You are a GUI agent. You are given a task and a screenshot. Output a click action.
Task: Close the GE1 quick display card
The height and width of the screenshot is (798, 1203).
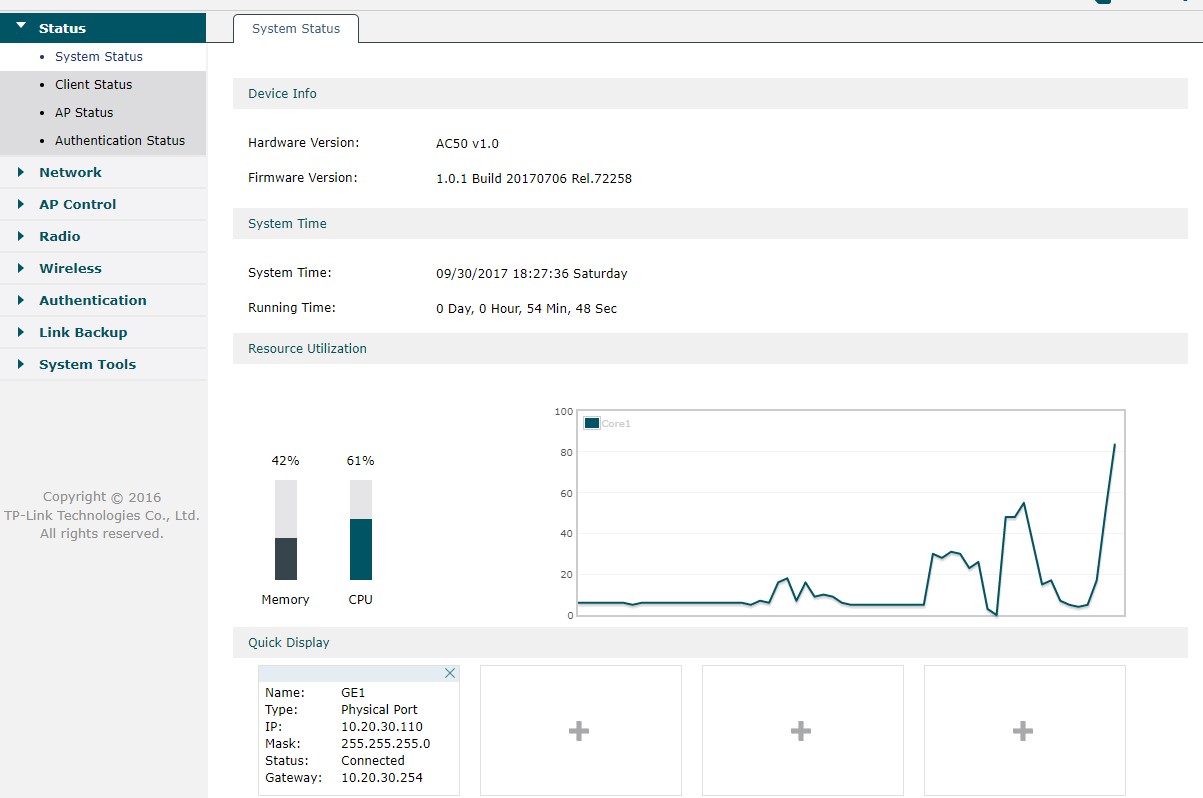point(450,674)
